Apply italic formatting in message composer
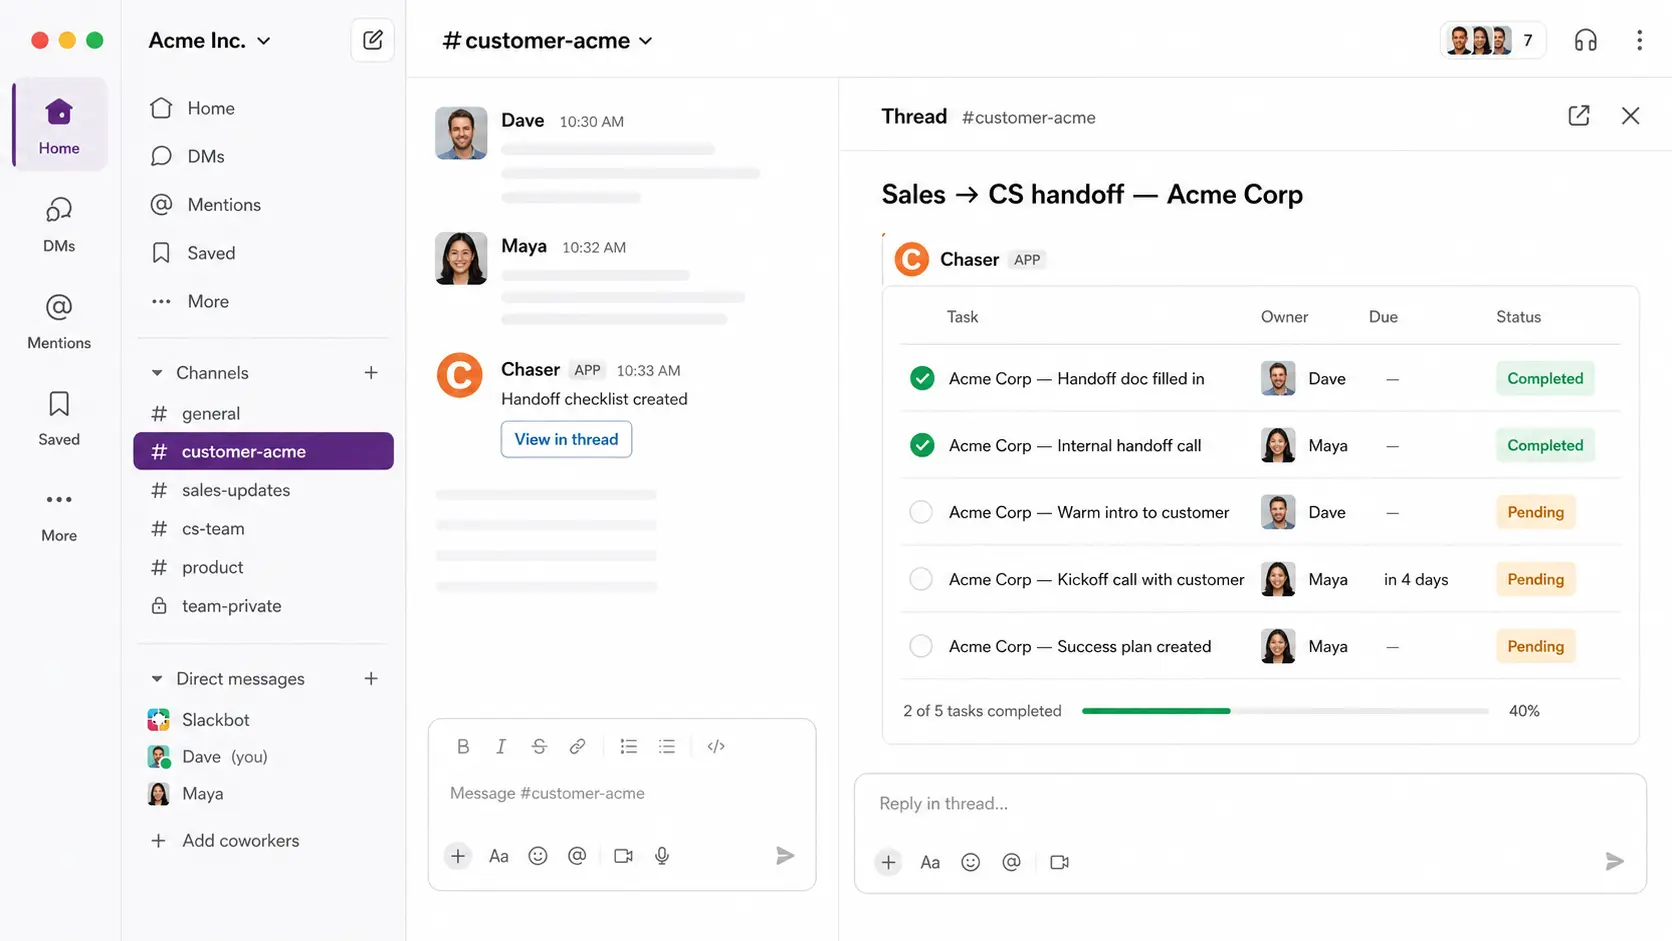Image resolution: width=1672 pixels, height=941 pixels. pyautogui.click(x=501, y=746)
